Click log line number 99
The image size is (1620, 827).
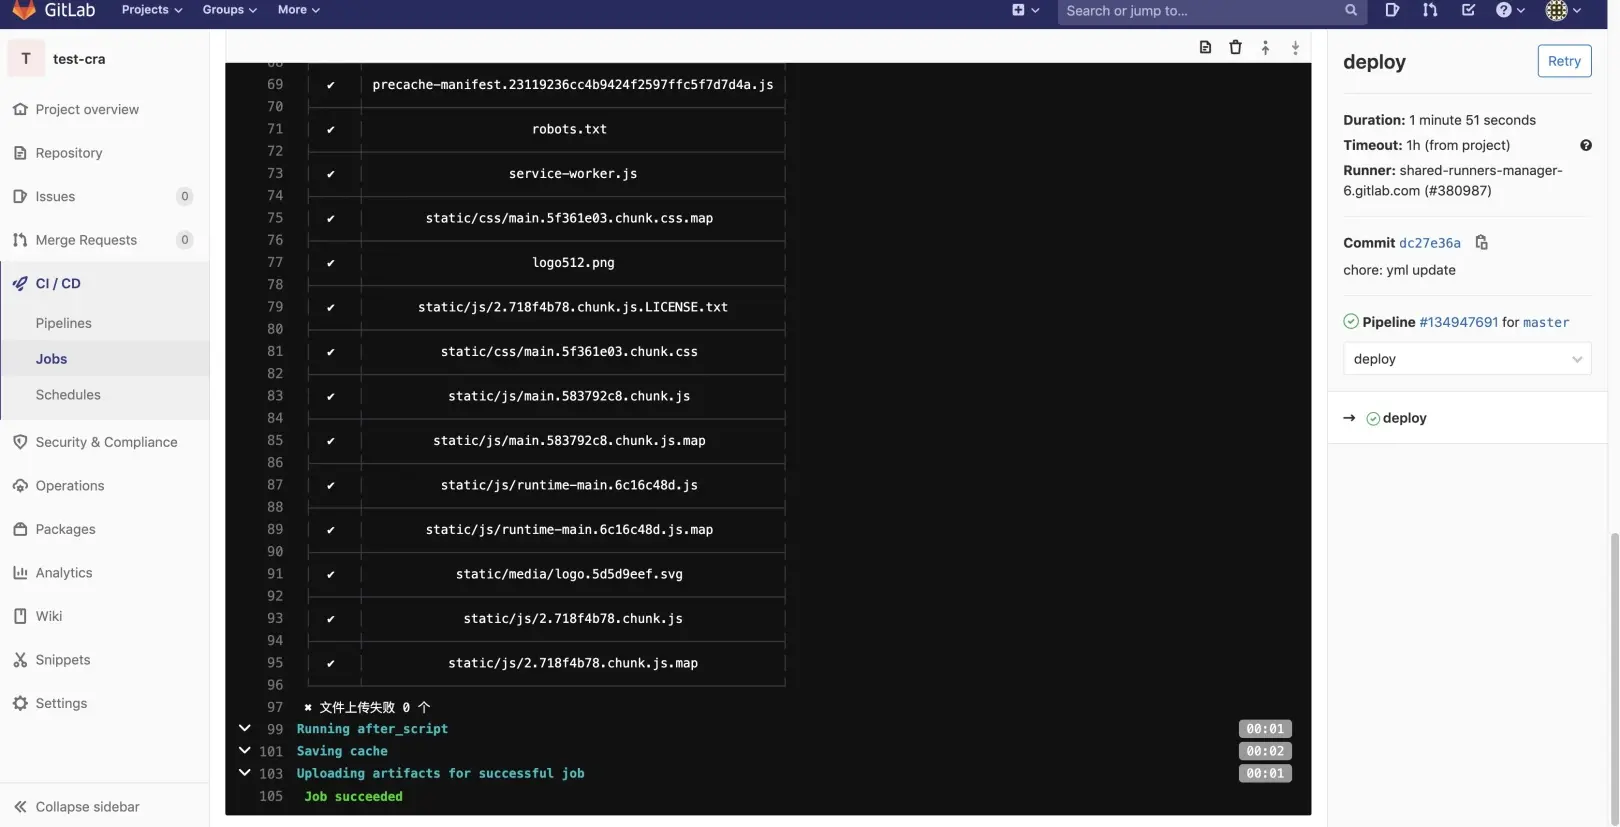tap(275, 729)
